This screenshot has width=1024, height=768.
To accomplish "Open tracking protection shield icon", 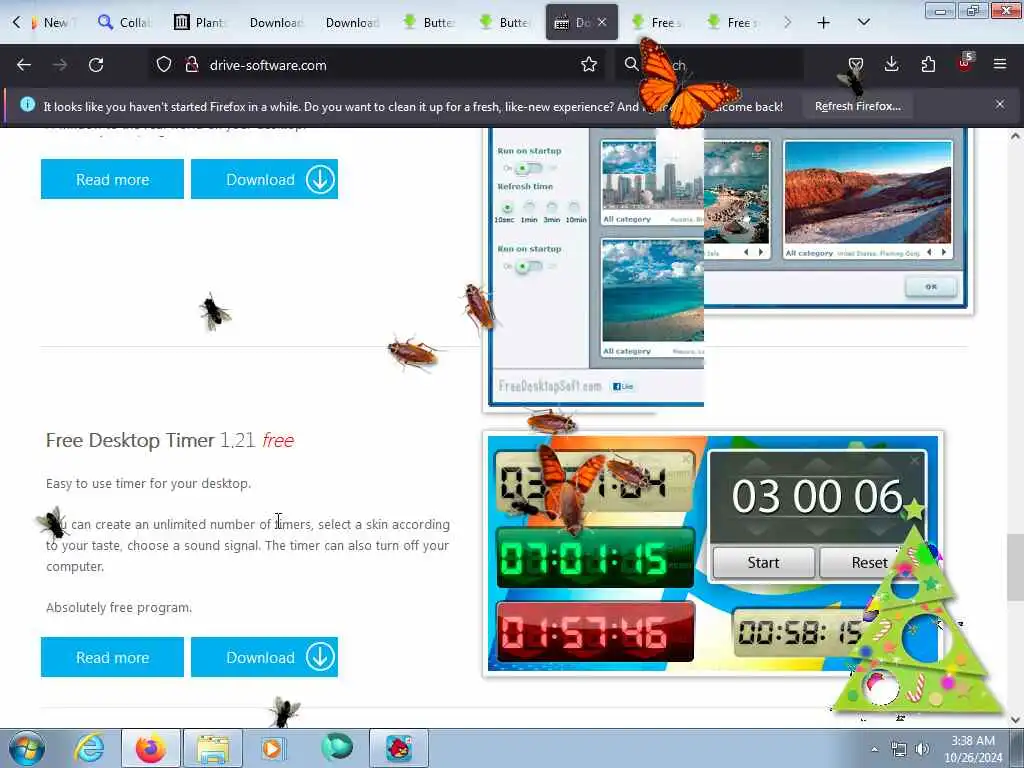I will [x=164, y=65].
